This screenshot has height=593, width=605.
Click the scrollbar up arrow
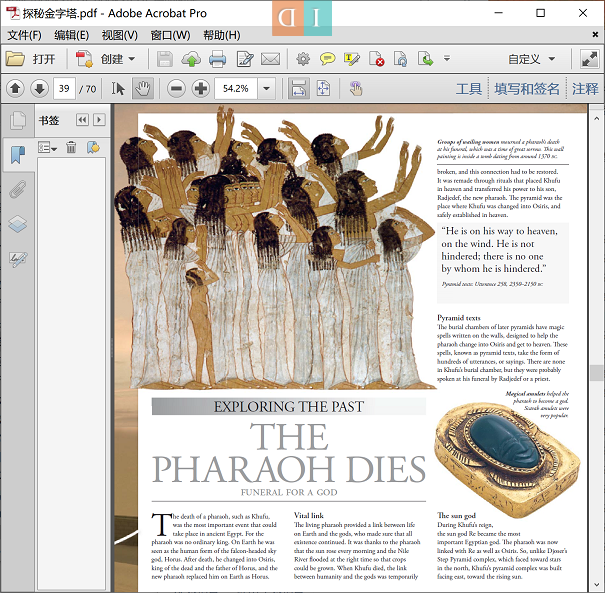[x=597, y=119]
